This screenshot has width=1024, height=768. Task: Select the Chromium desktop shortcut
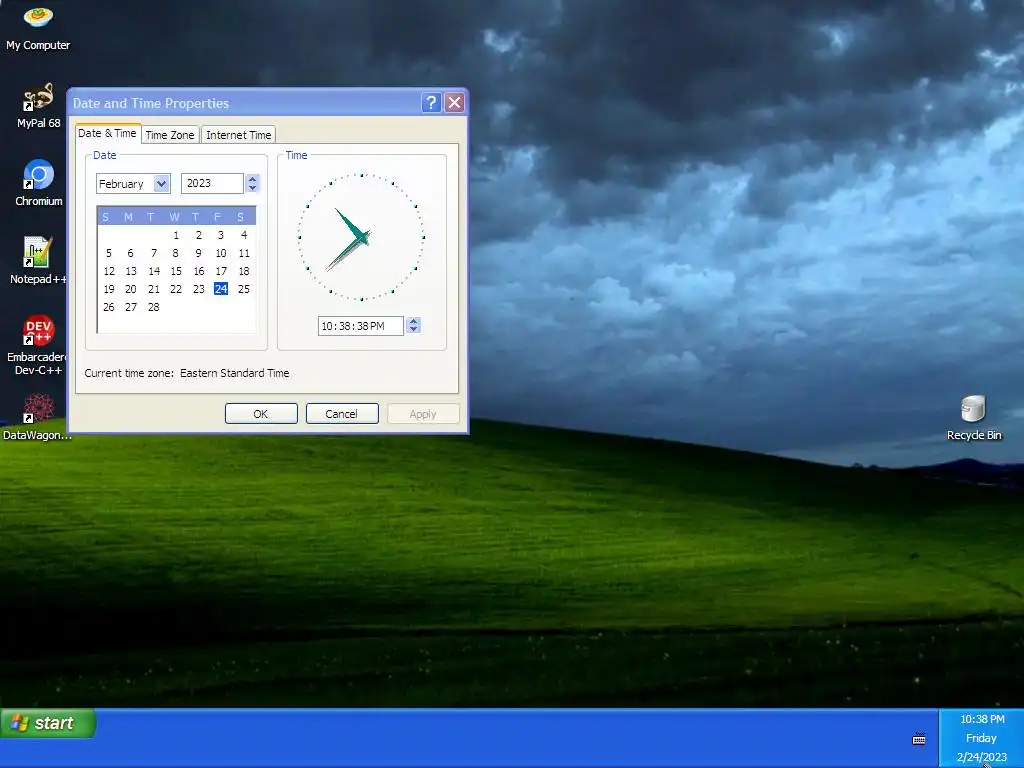(x=39, y=183)
